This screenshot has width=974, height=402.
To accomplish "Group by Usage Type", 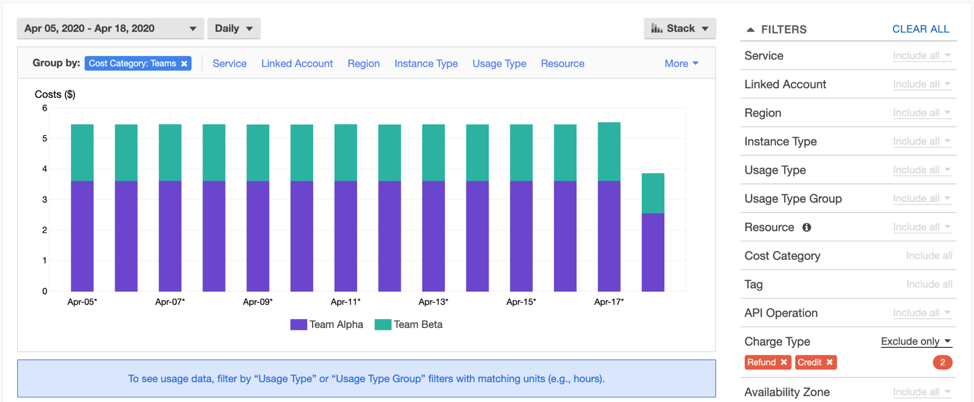I will point(499,63).
